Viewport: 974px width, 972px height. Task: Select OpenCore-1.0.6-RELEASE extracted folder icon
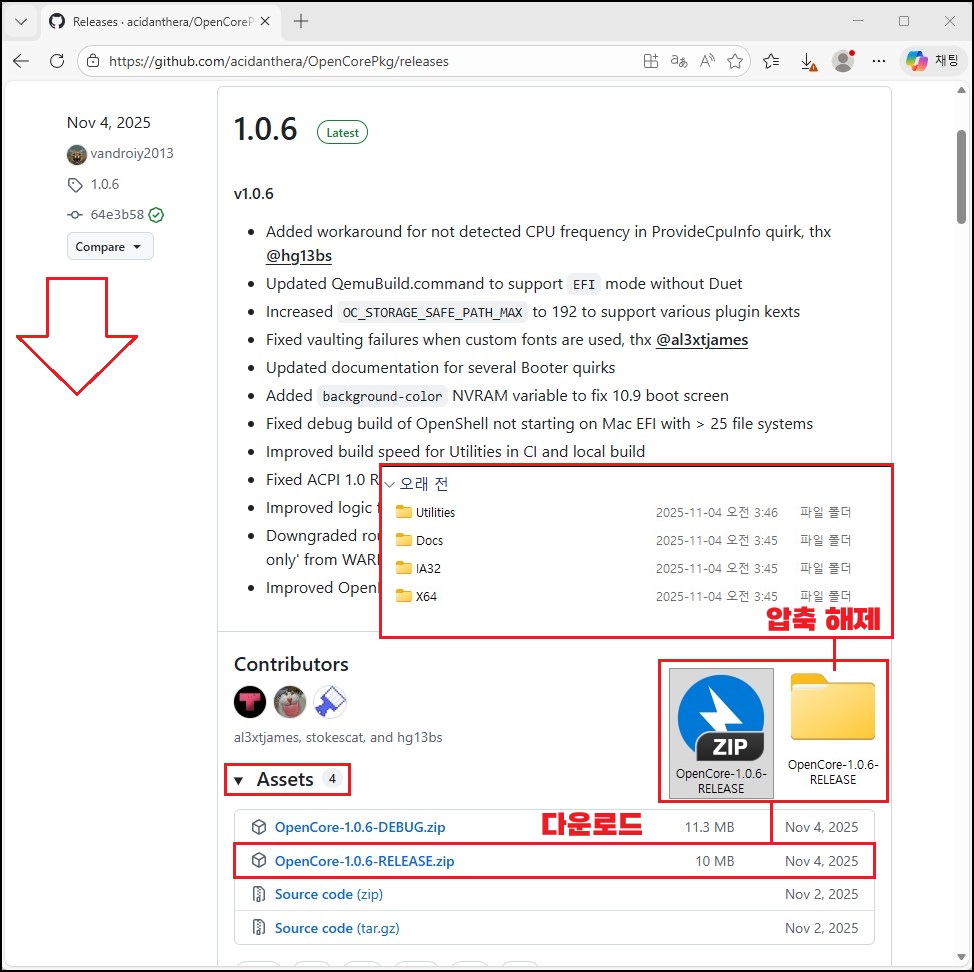[832, 730]
